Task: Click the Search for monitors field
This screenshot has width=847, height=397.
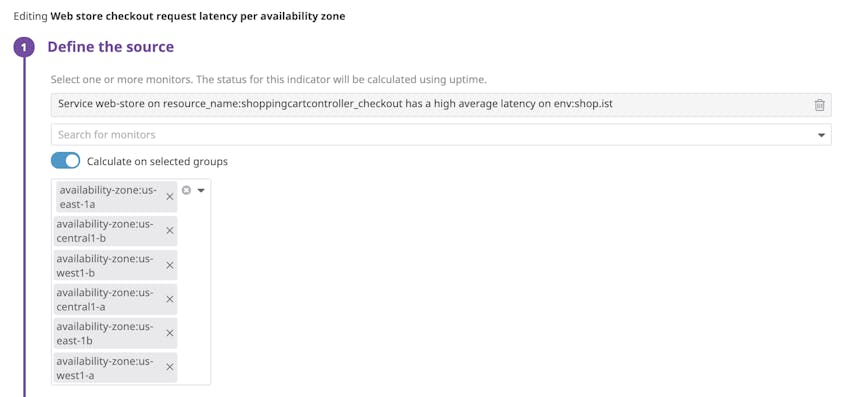Action: [441, 134]
